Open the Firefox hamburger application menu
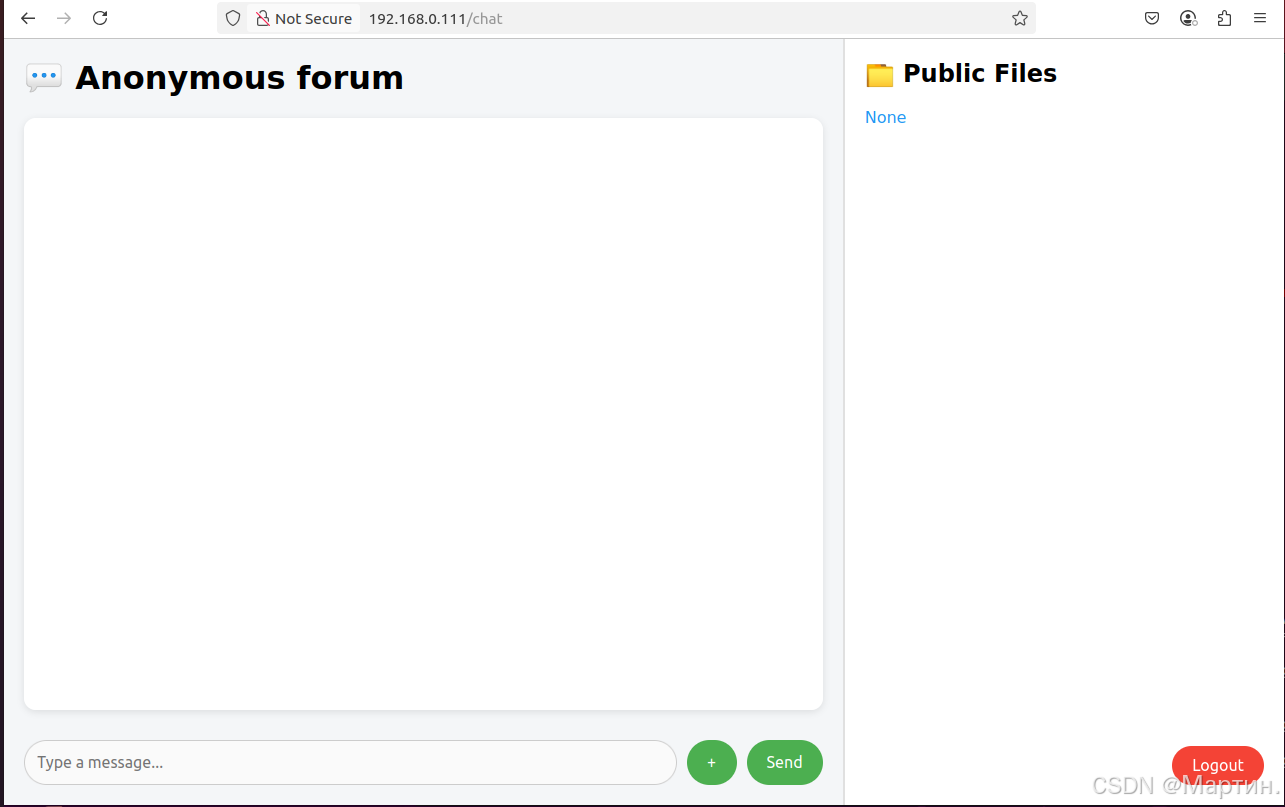 tap(1259, 18)
